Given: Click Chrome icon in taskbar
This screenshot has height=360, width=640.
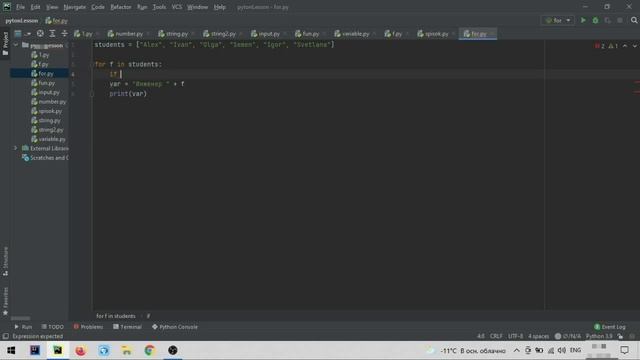Looking at the screenshot, I should pyautogui.click(x=149, y=350).
